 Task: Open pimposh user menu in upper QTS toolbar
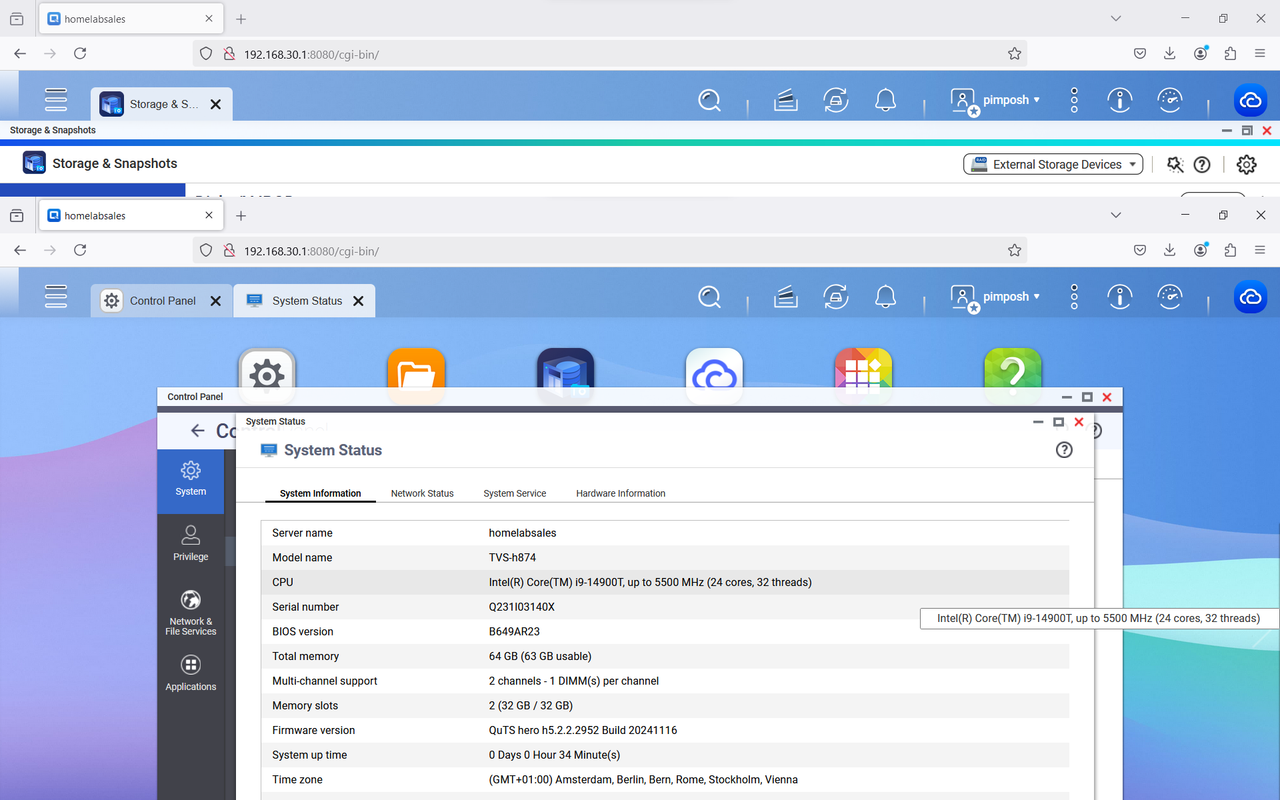(x=996, y=100)
